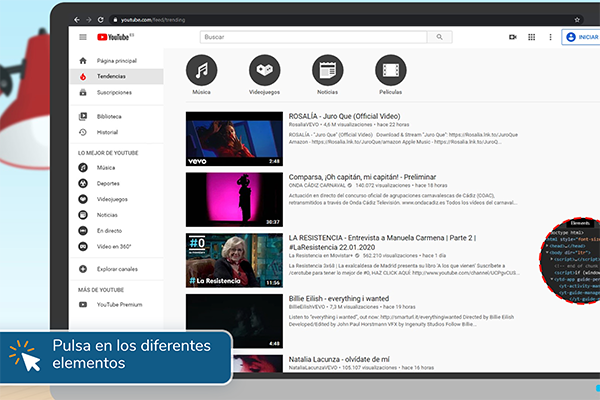Reload the page with refresh icon
The image size is (600, 400).
[100, 20]
